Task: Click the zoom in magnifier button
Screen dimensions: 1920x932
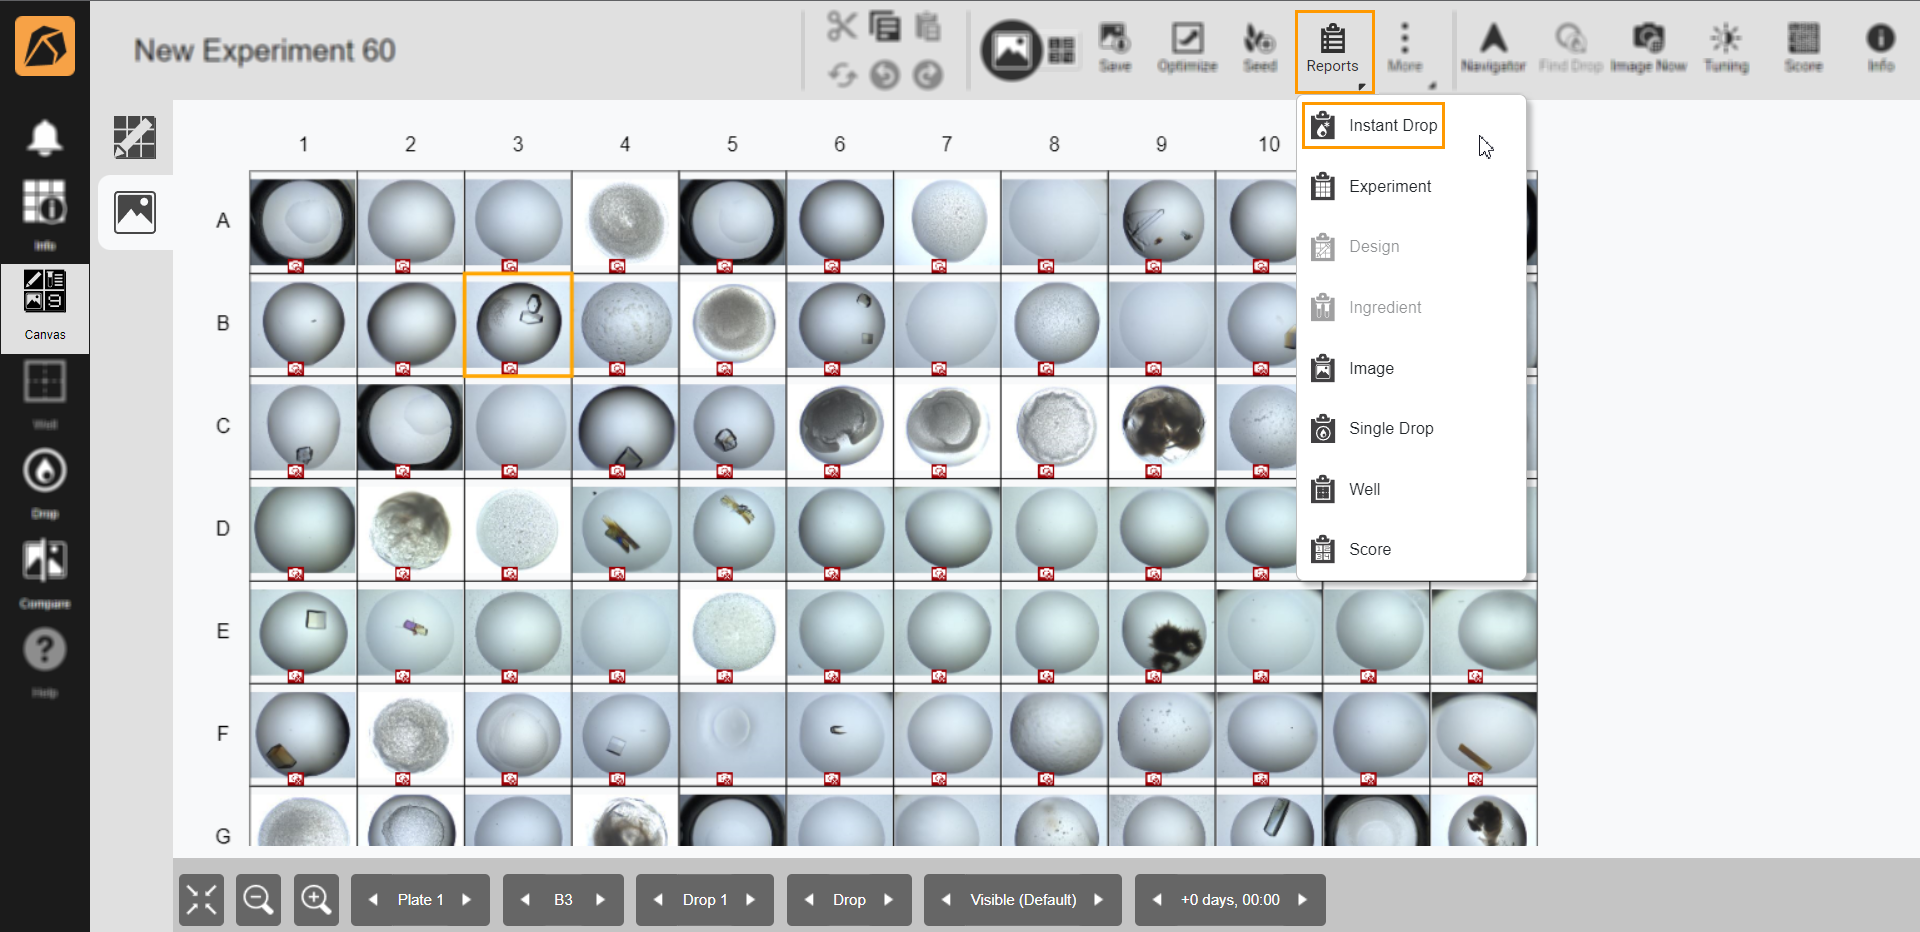Action: (316, 900)
